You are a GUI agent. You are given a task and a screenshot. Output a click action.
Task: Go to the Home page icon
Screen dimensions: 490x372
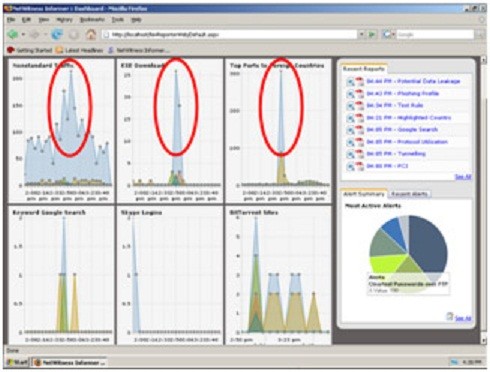90,34
